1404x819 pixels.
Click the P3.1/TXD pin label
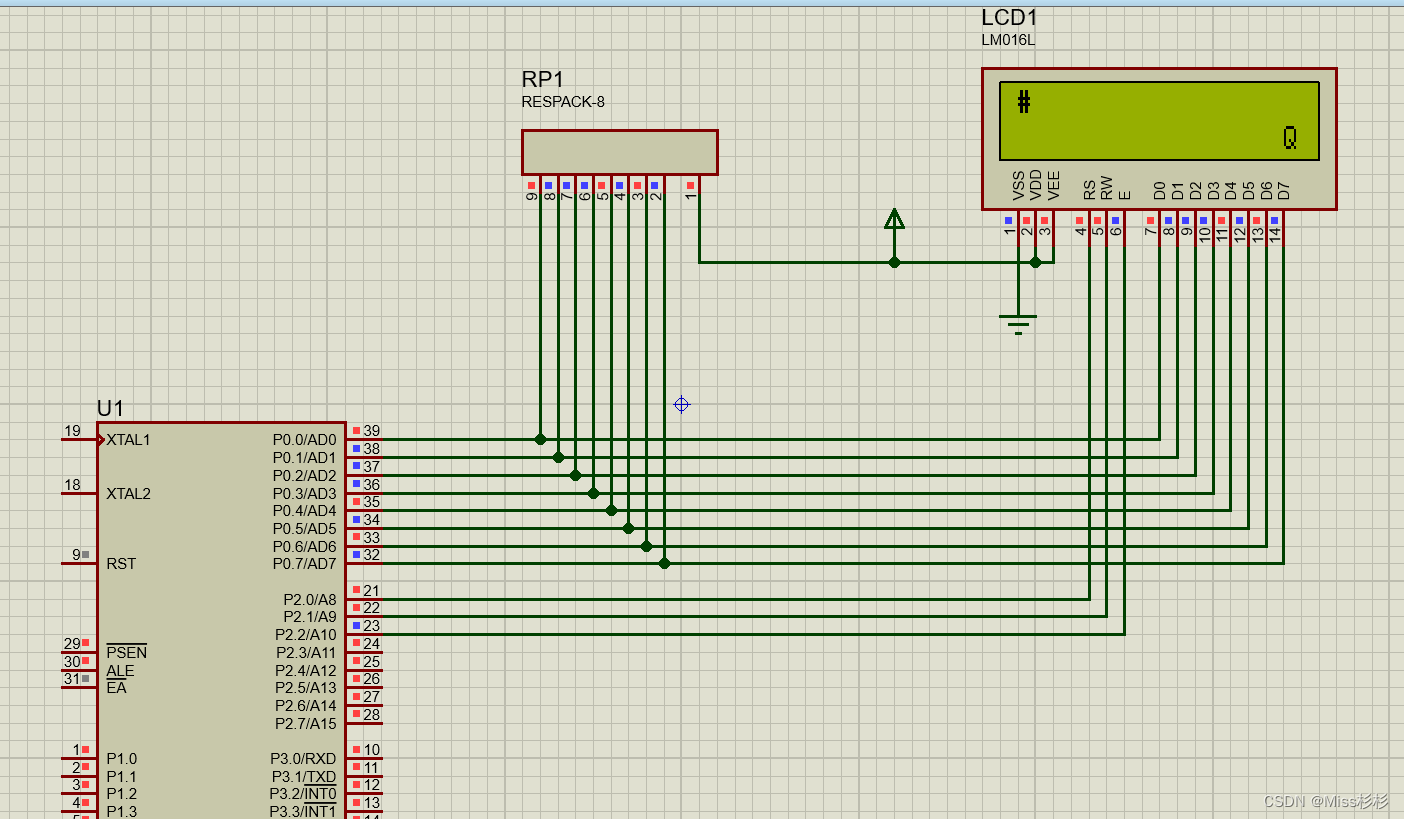point(304,777)
